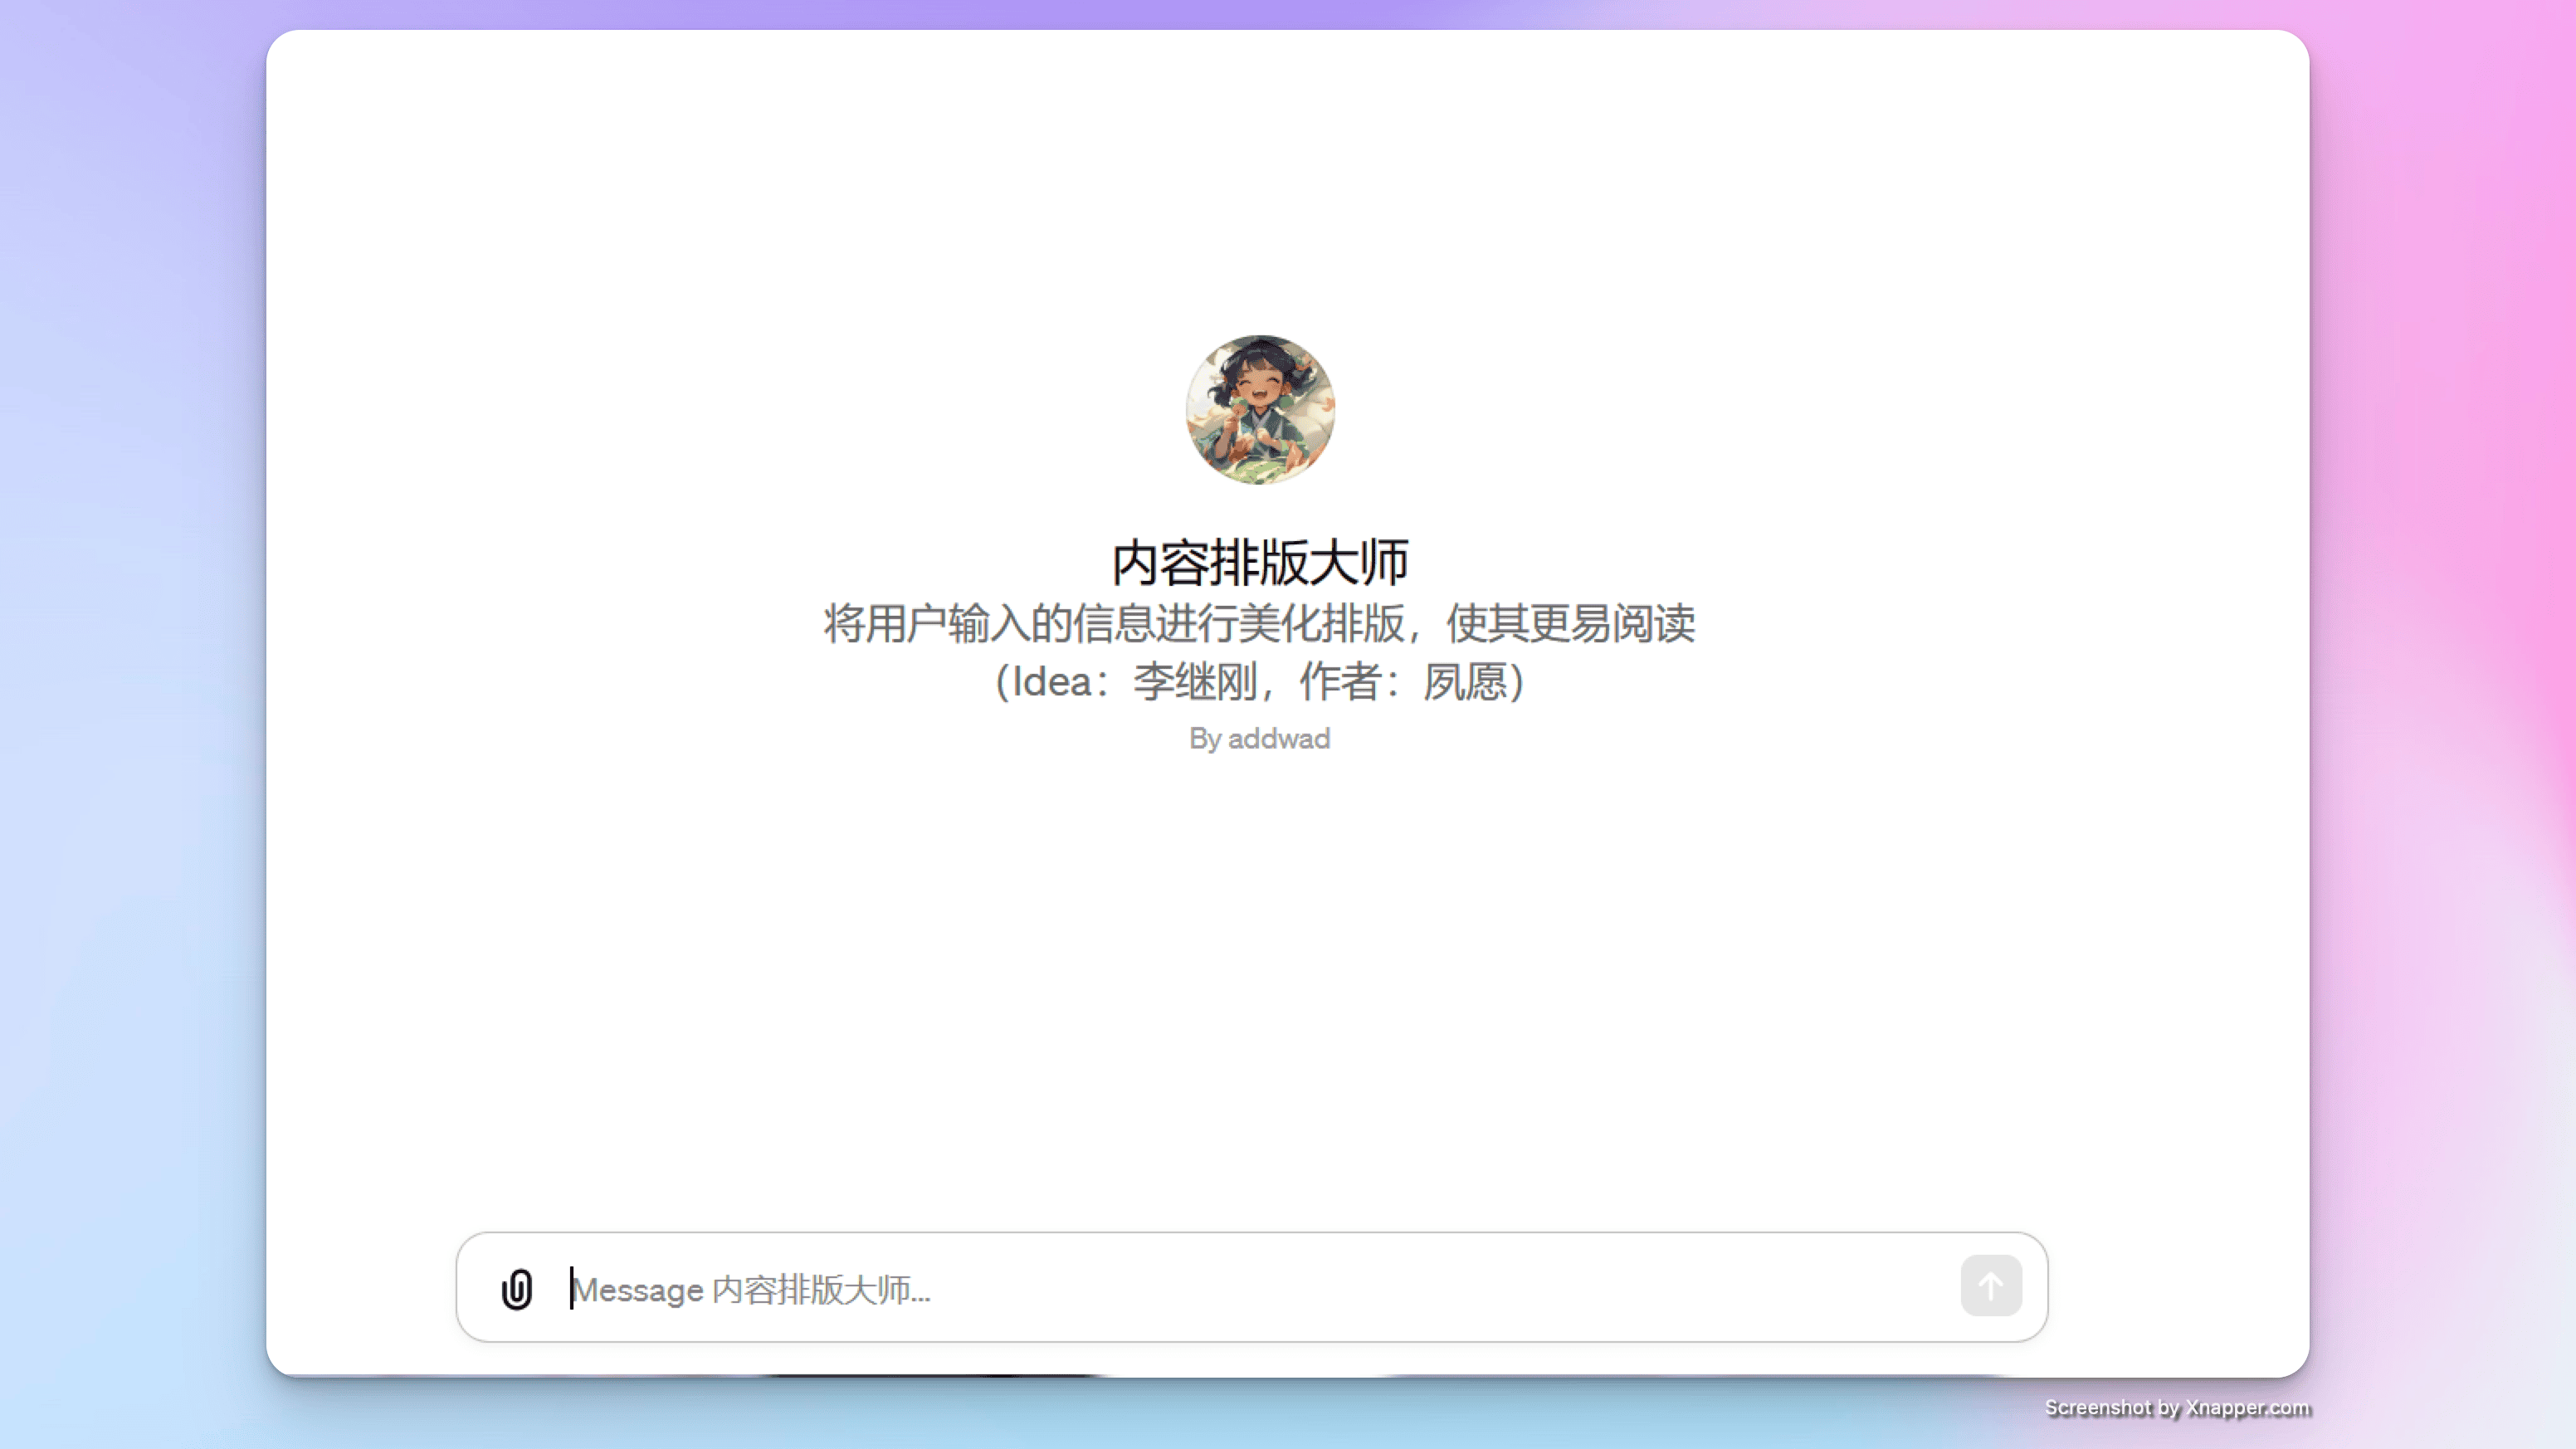
Task: Click the 美化排版 words in the subtitle
Action: 1320,623
